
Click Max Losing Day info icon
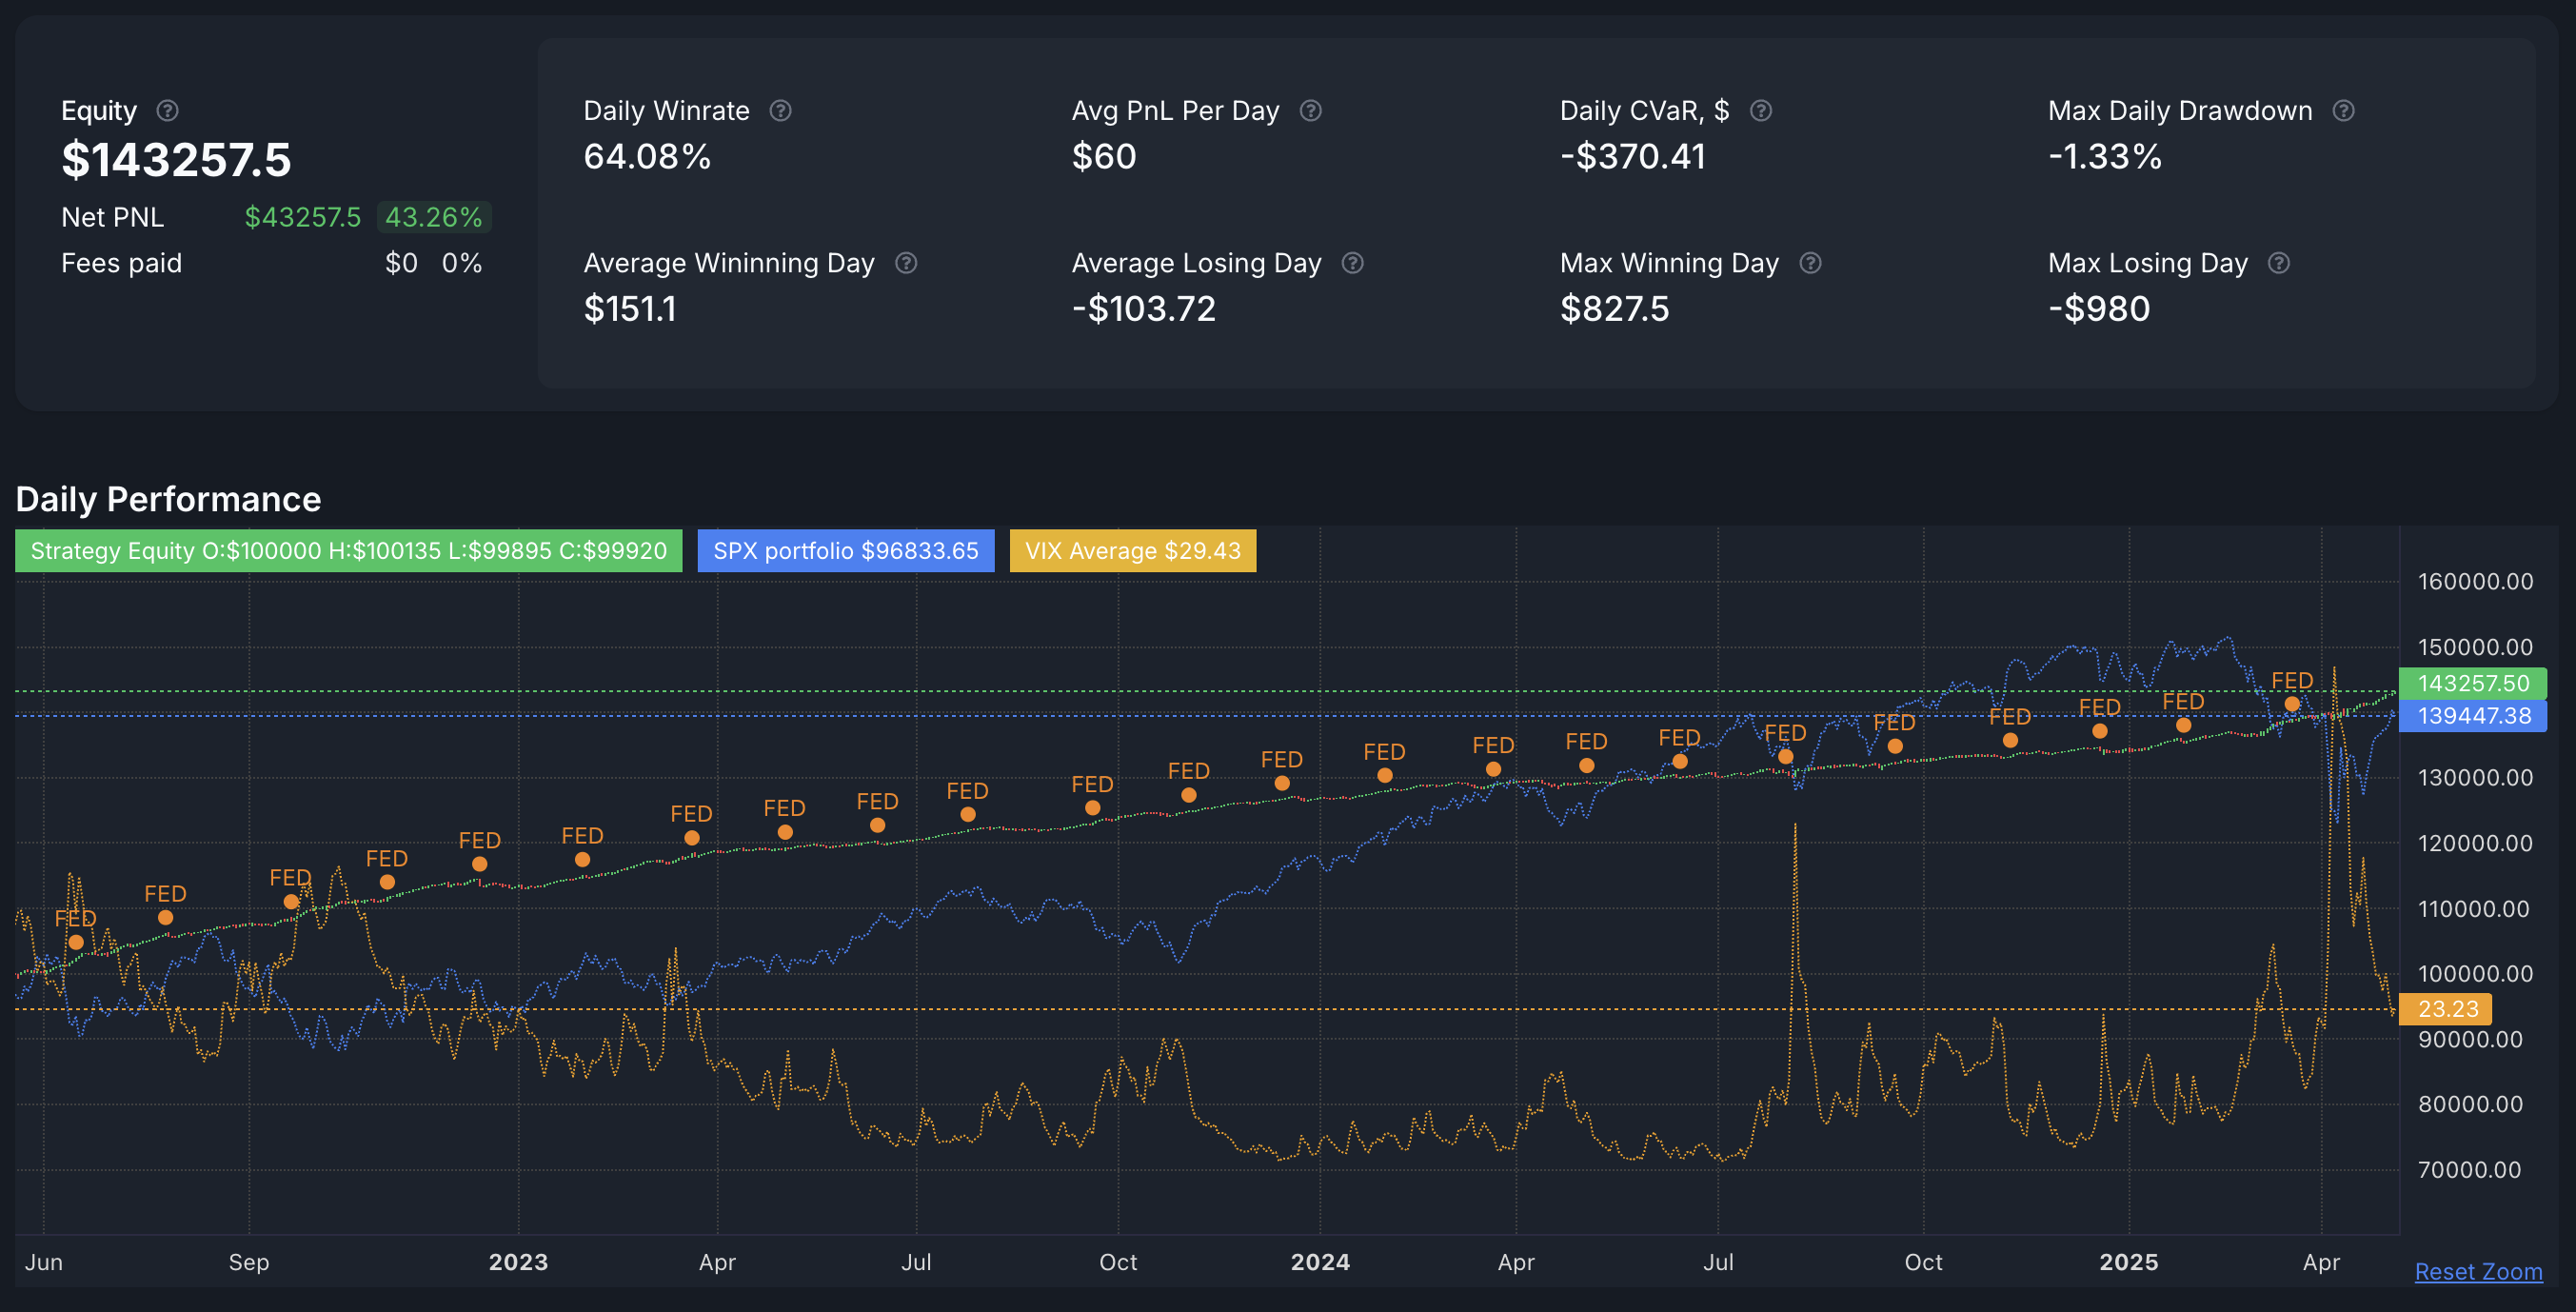click(2279, 263)
